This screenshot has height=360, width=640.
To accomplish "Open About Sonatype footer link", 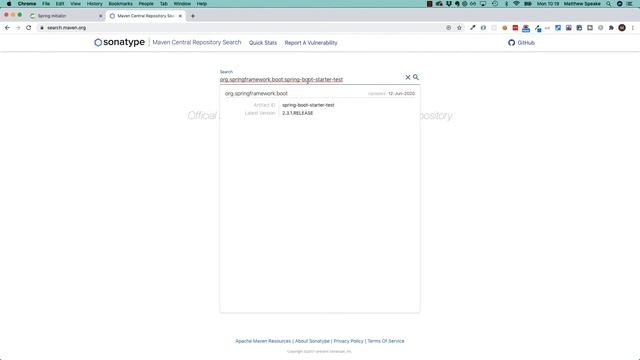I will [312, 341].
